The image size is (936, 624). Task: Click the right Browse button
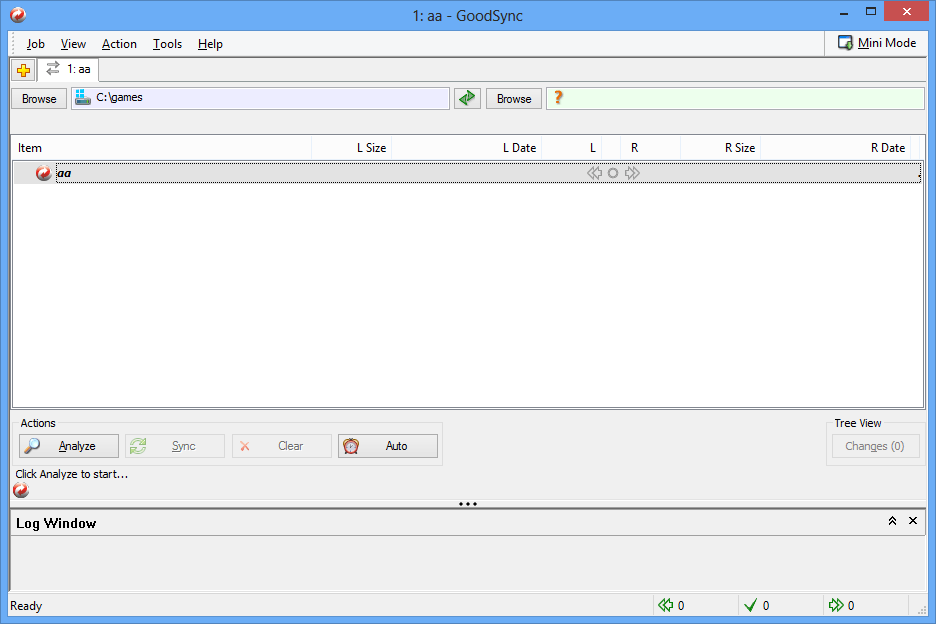(514, 99)
